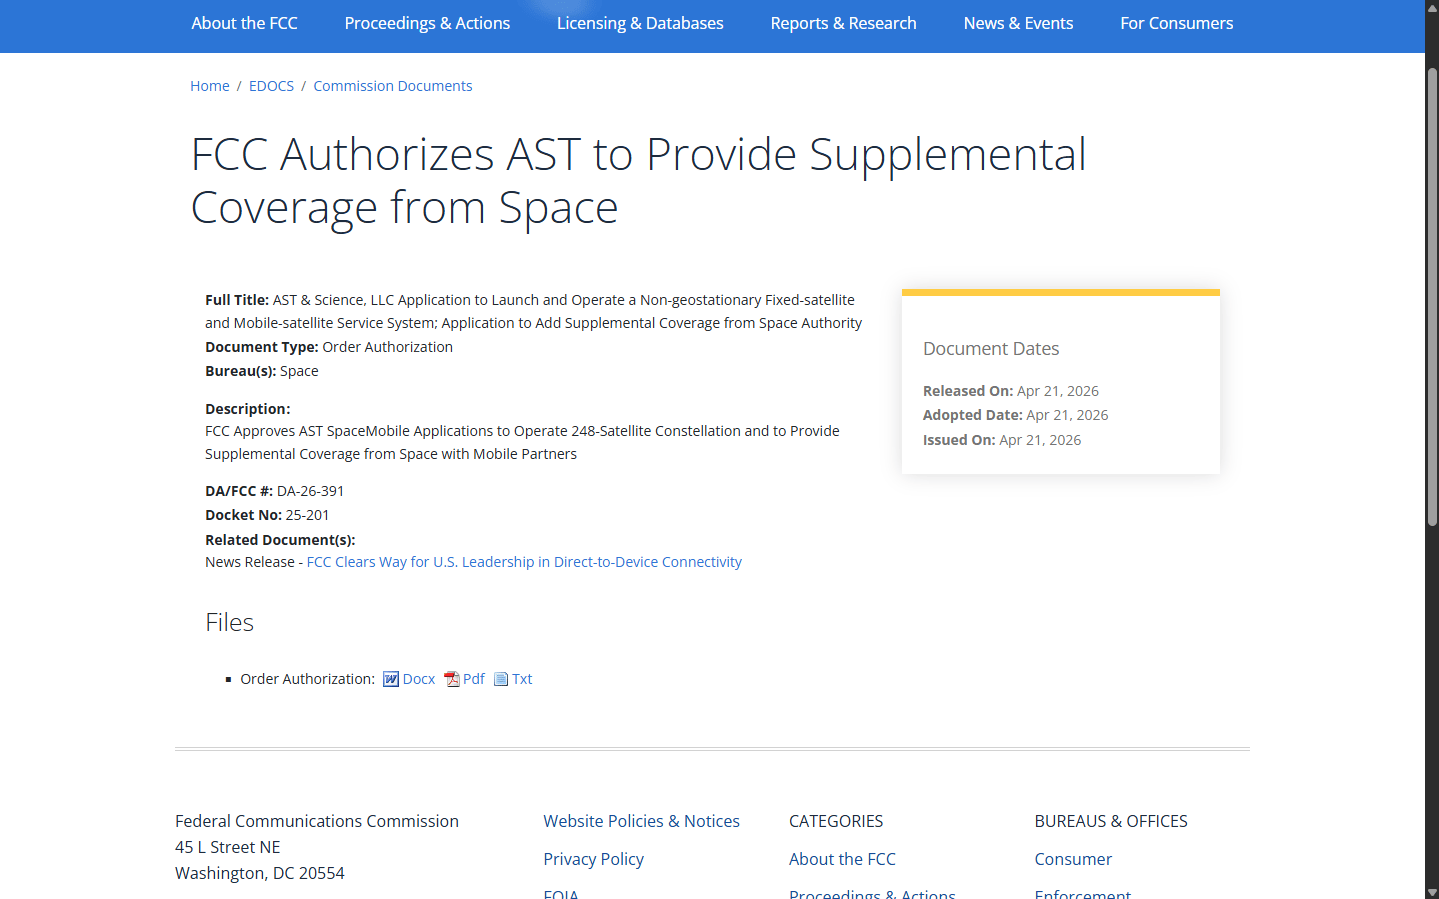Open News & Events menu
1439x899 pixels.
[1018, 23]
